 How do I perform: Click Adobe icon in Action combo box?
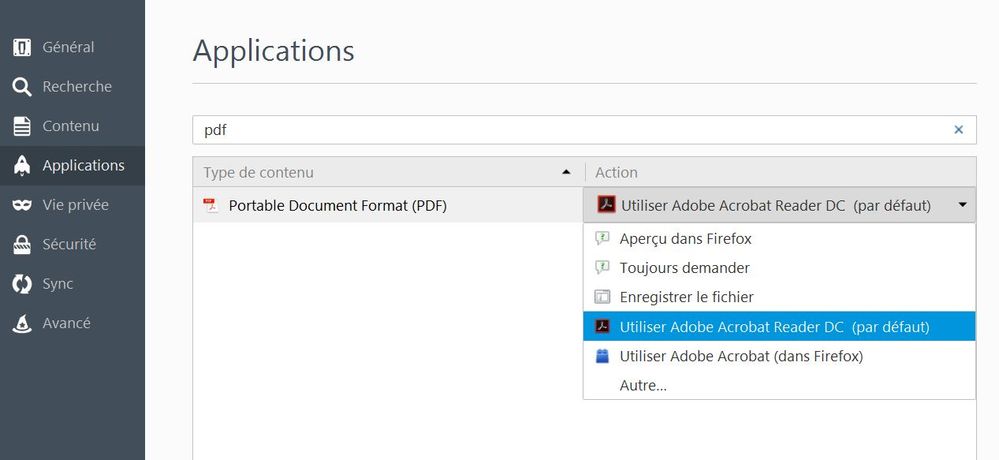coord(606,205)
